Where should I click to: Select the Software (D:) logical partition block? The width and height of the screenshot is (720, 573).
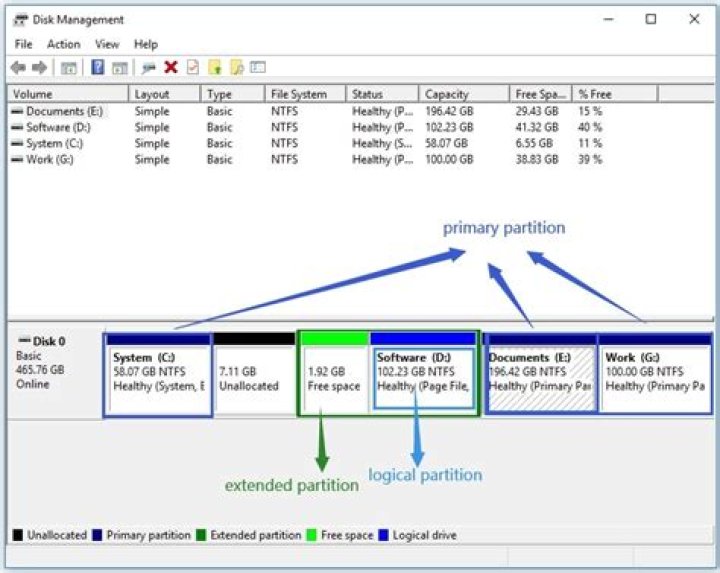point(423,376)
